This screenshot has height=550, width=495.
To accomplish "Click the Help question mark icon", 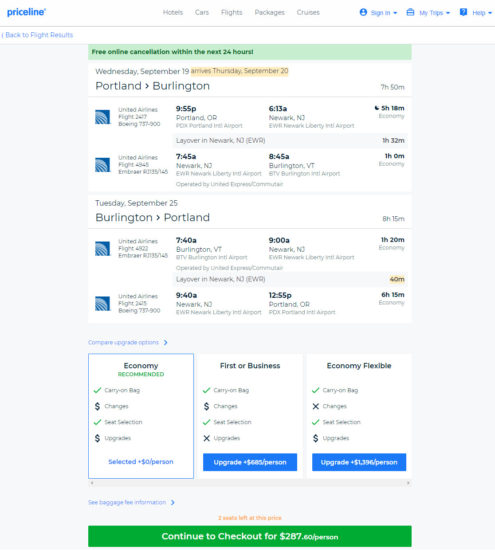I will click(463, 12).
